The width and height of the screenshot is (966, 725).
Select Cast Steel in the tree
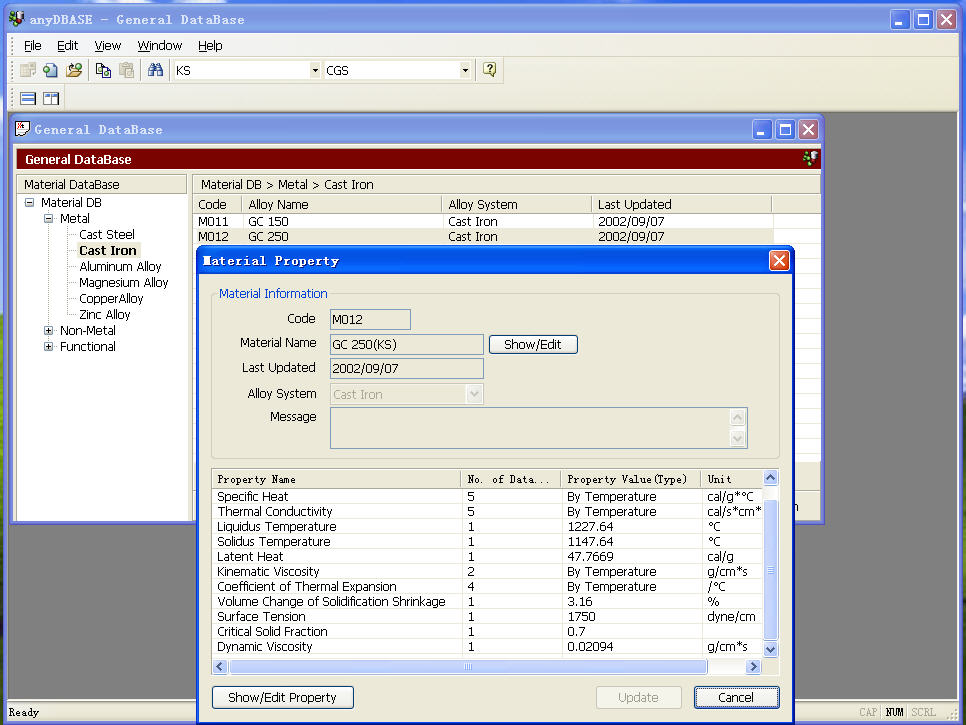tap(107, 235)
